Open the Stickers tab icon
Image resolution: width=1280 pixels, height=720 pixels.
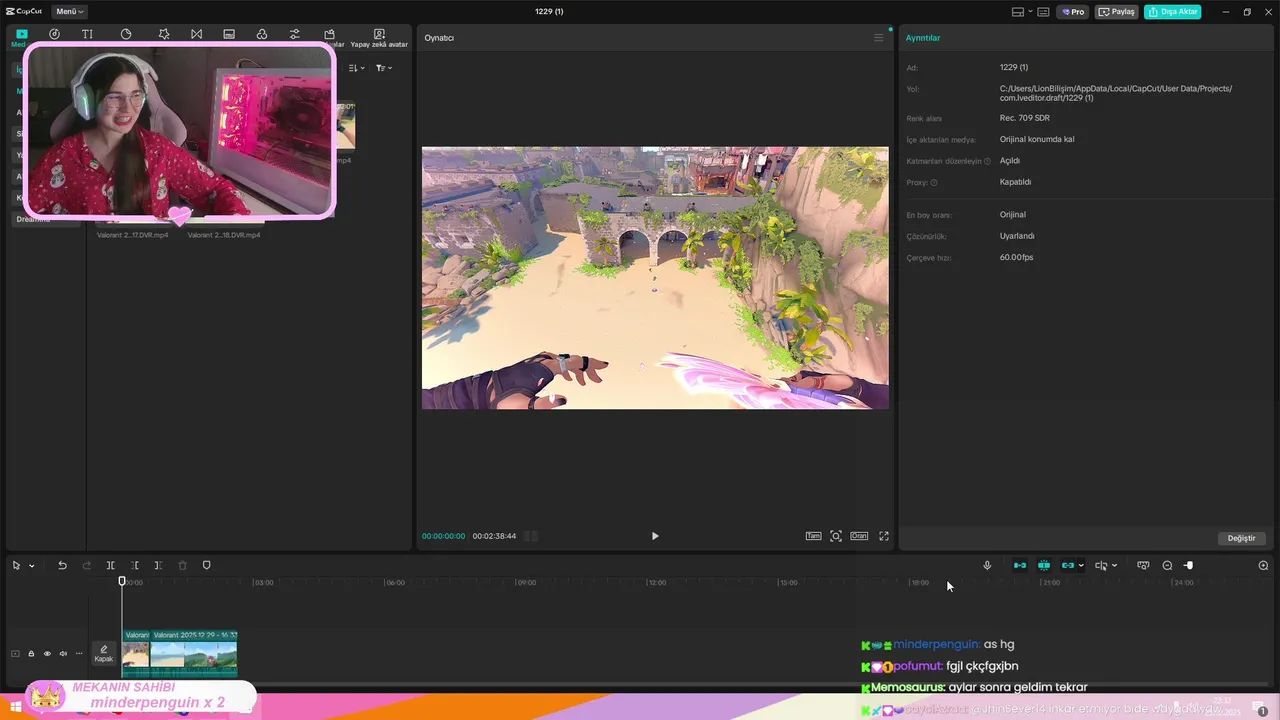(126, 34)
